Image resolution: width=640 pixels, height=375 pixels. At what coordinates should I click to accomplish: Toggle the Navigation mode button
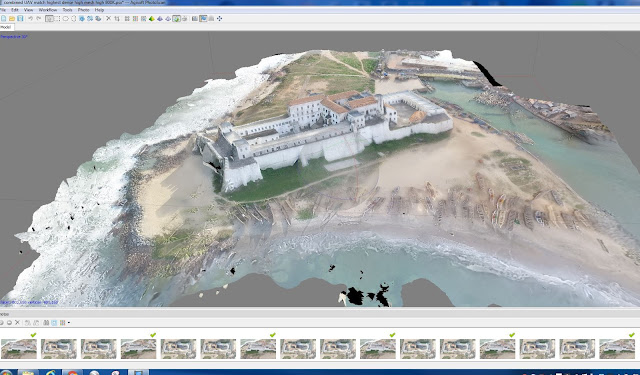pos(49,19)
